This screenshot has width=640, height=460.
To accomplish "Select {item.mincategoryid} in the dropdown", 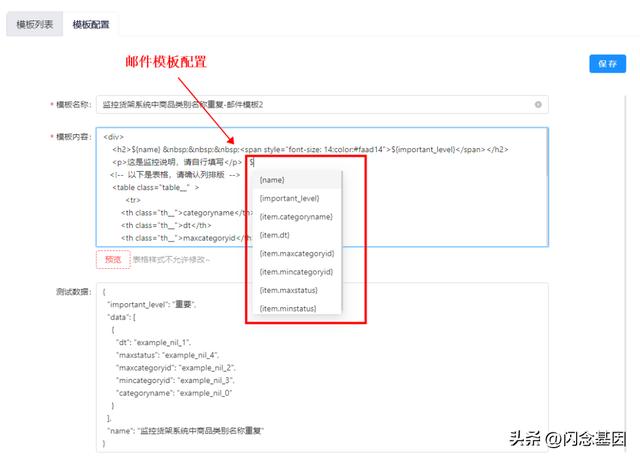I will coord(297,272).
